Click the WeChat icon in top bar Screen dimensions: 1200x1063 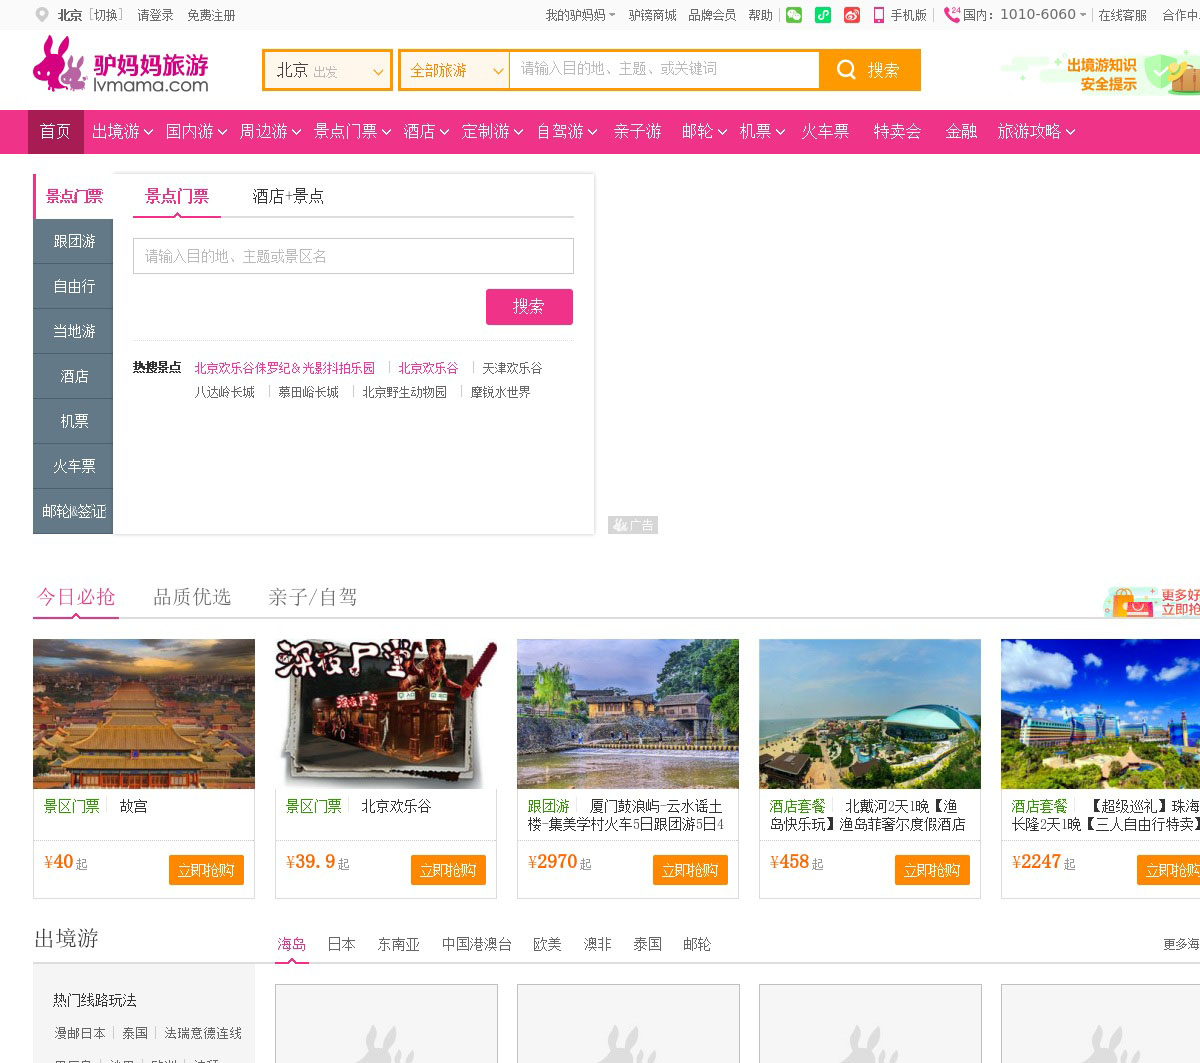point(794,15)
